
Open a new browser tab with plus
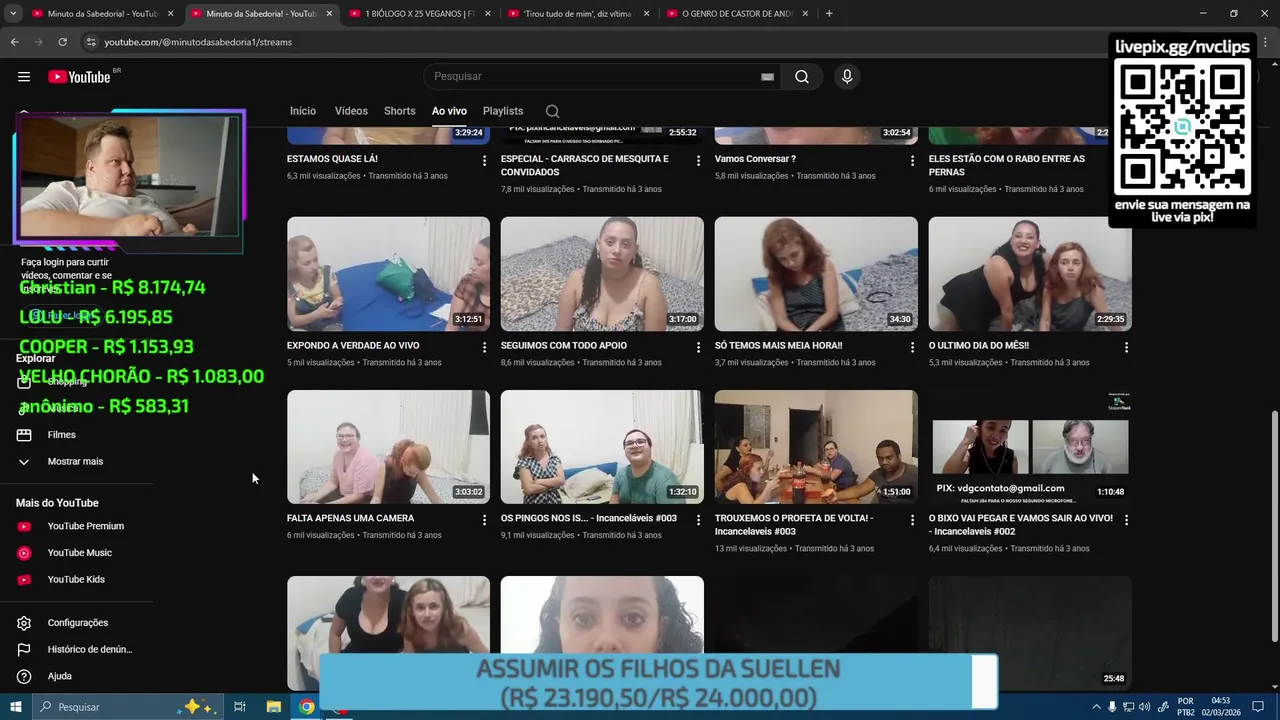pyautogui.click(x=829, y=14)
